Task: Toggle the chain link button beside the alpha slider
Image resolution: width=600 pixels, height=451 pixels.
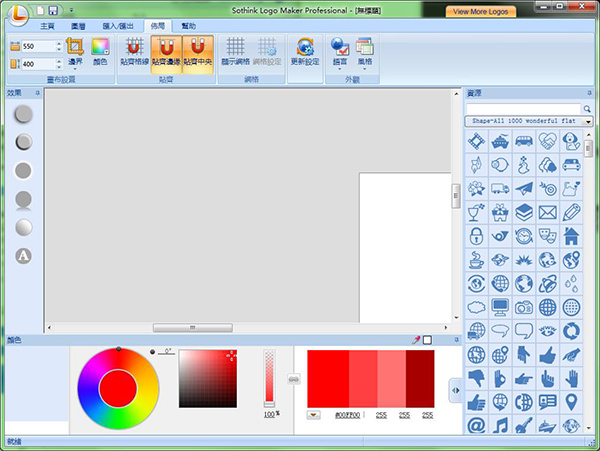Action: (293, 379)
